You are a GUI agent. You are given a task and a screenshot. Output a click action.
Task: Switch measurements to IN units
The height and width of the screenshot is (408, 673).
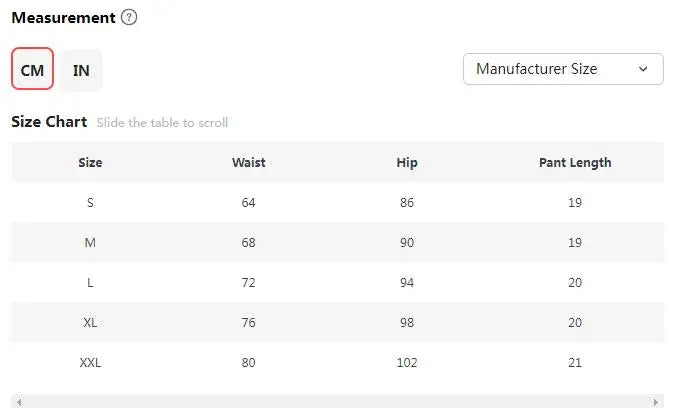click(81, 70)
